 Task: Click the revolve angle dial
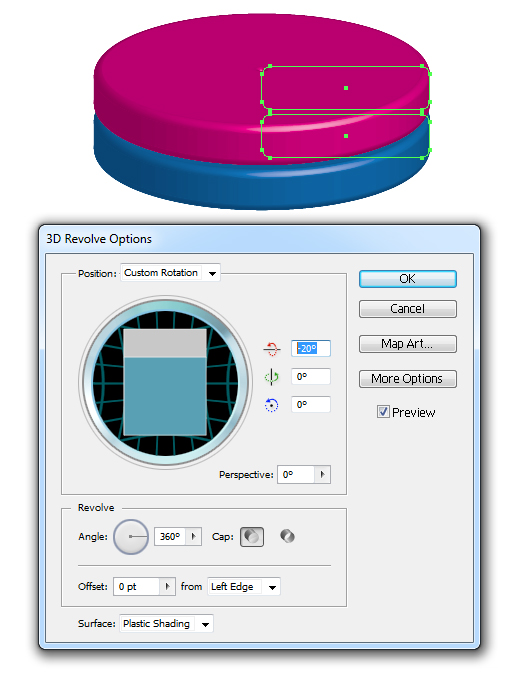[x=131, y=537]
